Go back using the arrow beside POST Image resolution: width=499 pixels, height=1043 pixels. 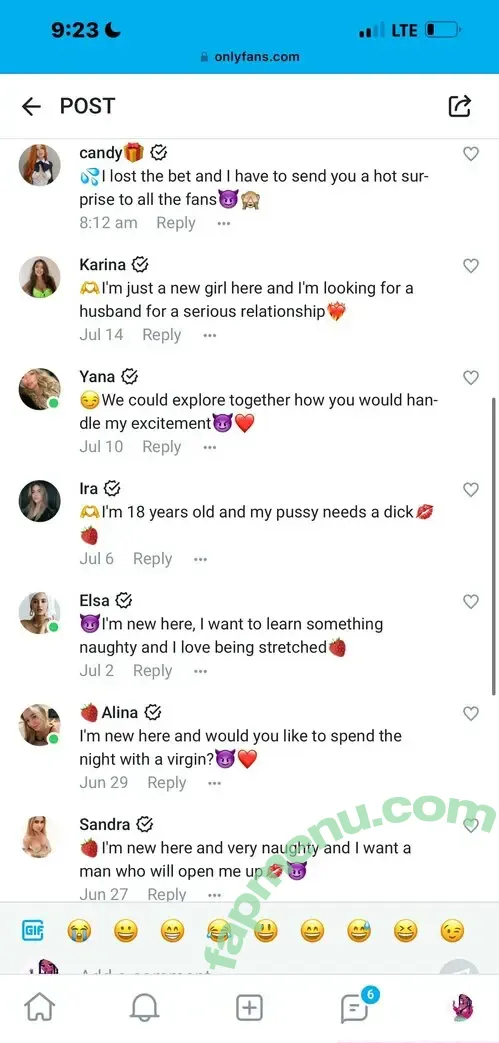click(x=31, y=106)
